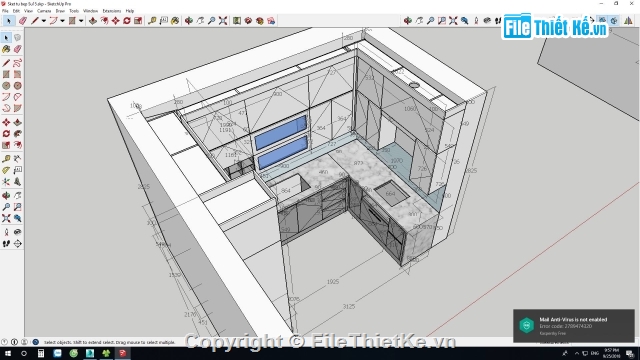This screenshot has height=360, width=640.
Task: Click the Look Around tool in left toolbar
Action: 18,232
